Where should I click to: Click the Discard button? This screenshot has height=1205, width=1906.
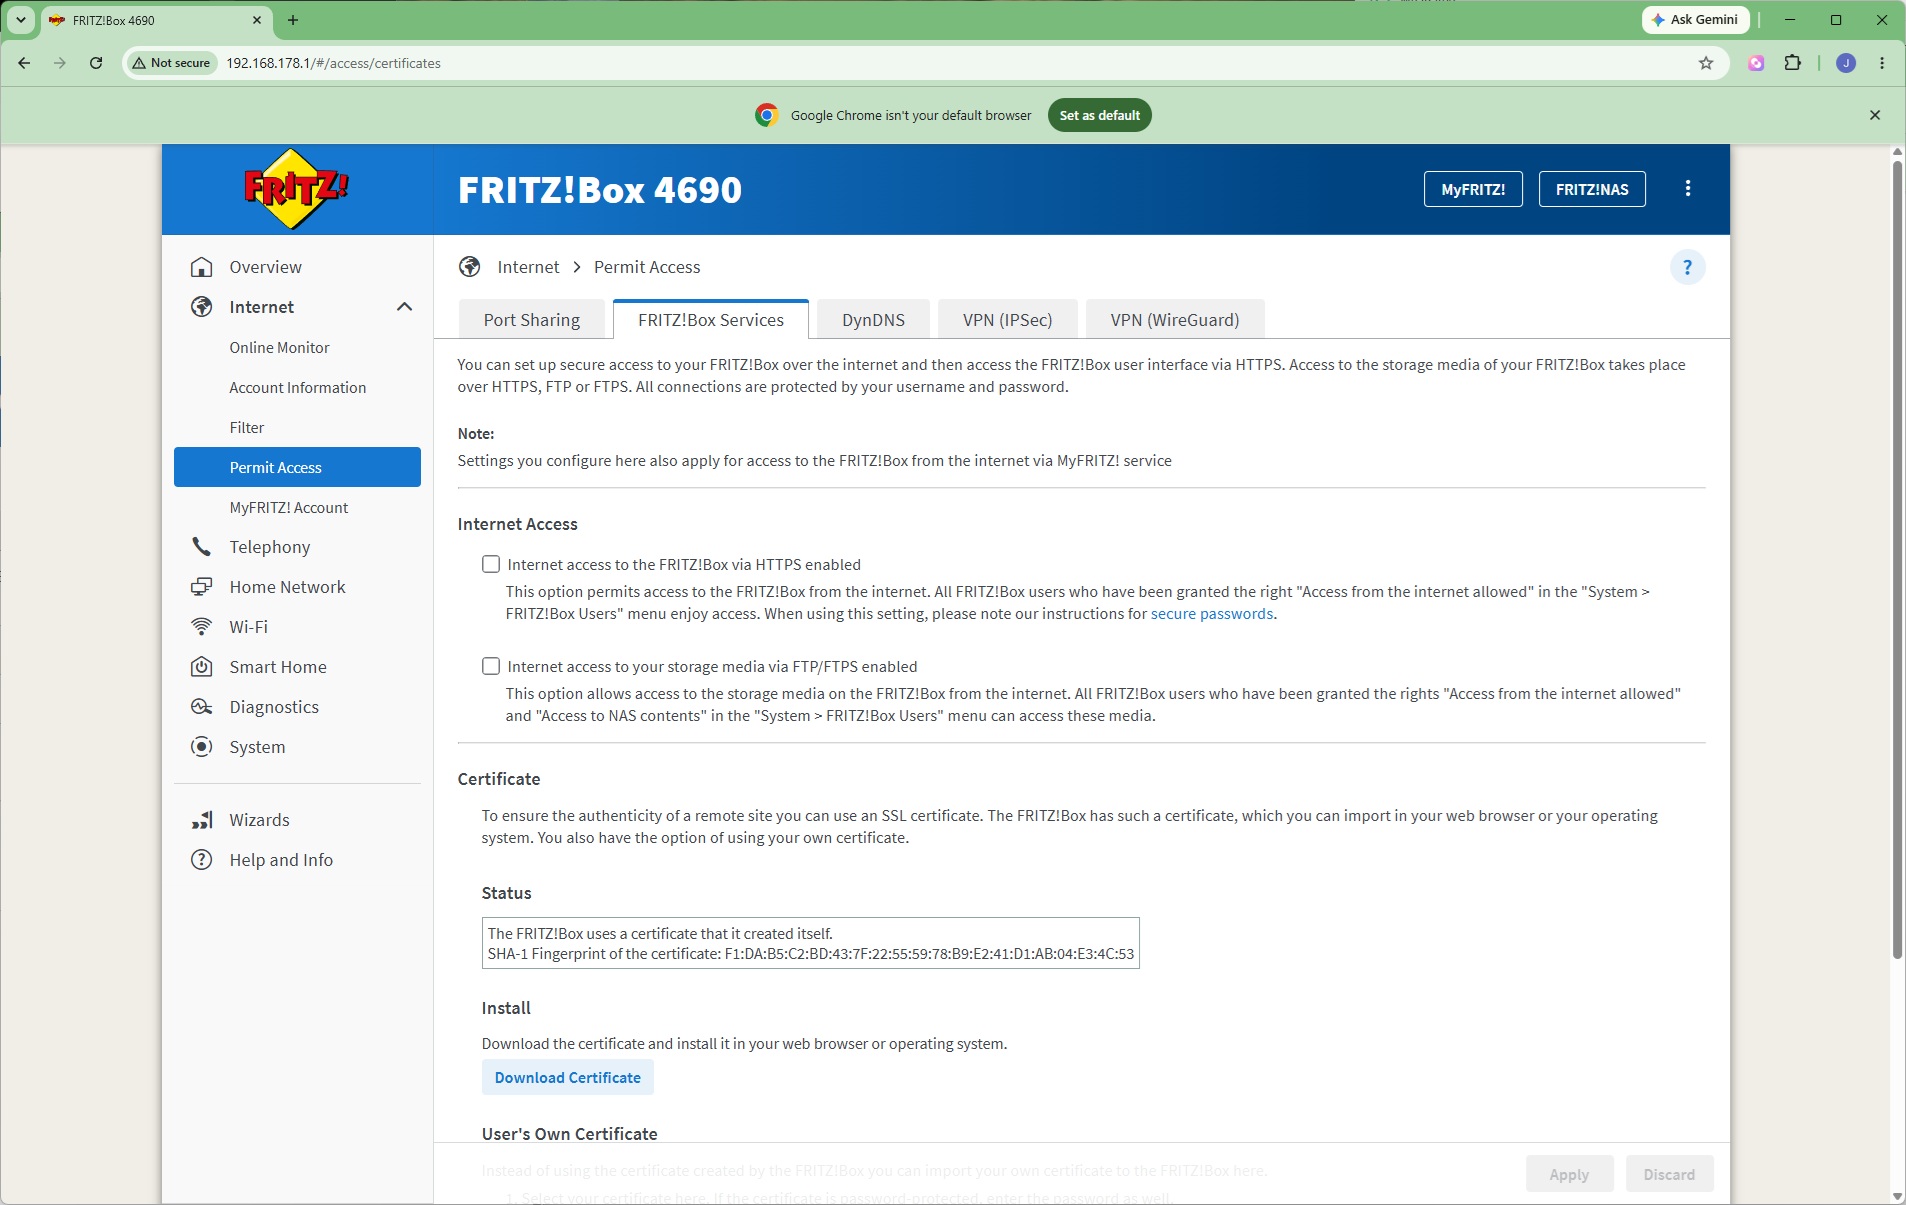pos(1669,1174)
